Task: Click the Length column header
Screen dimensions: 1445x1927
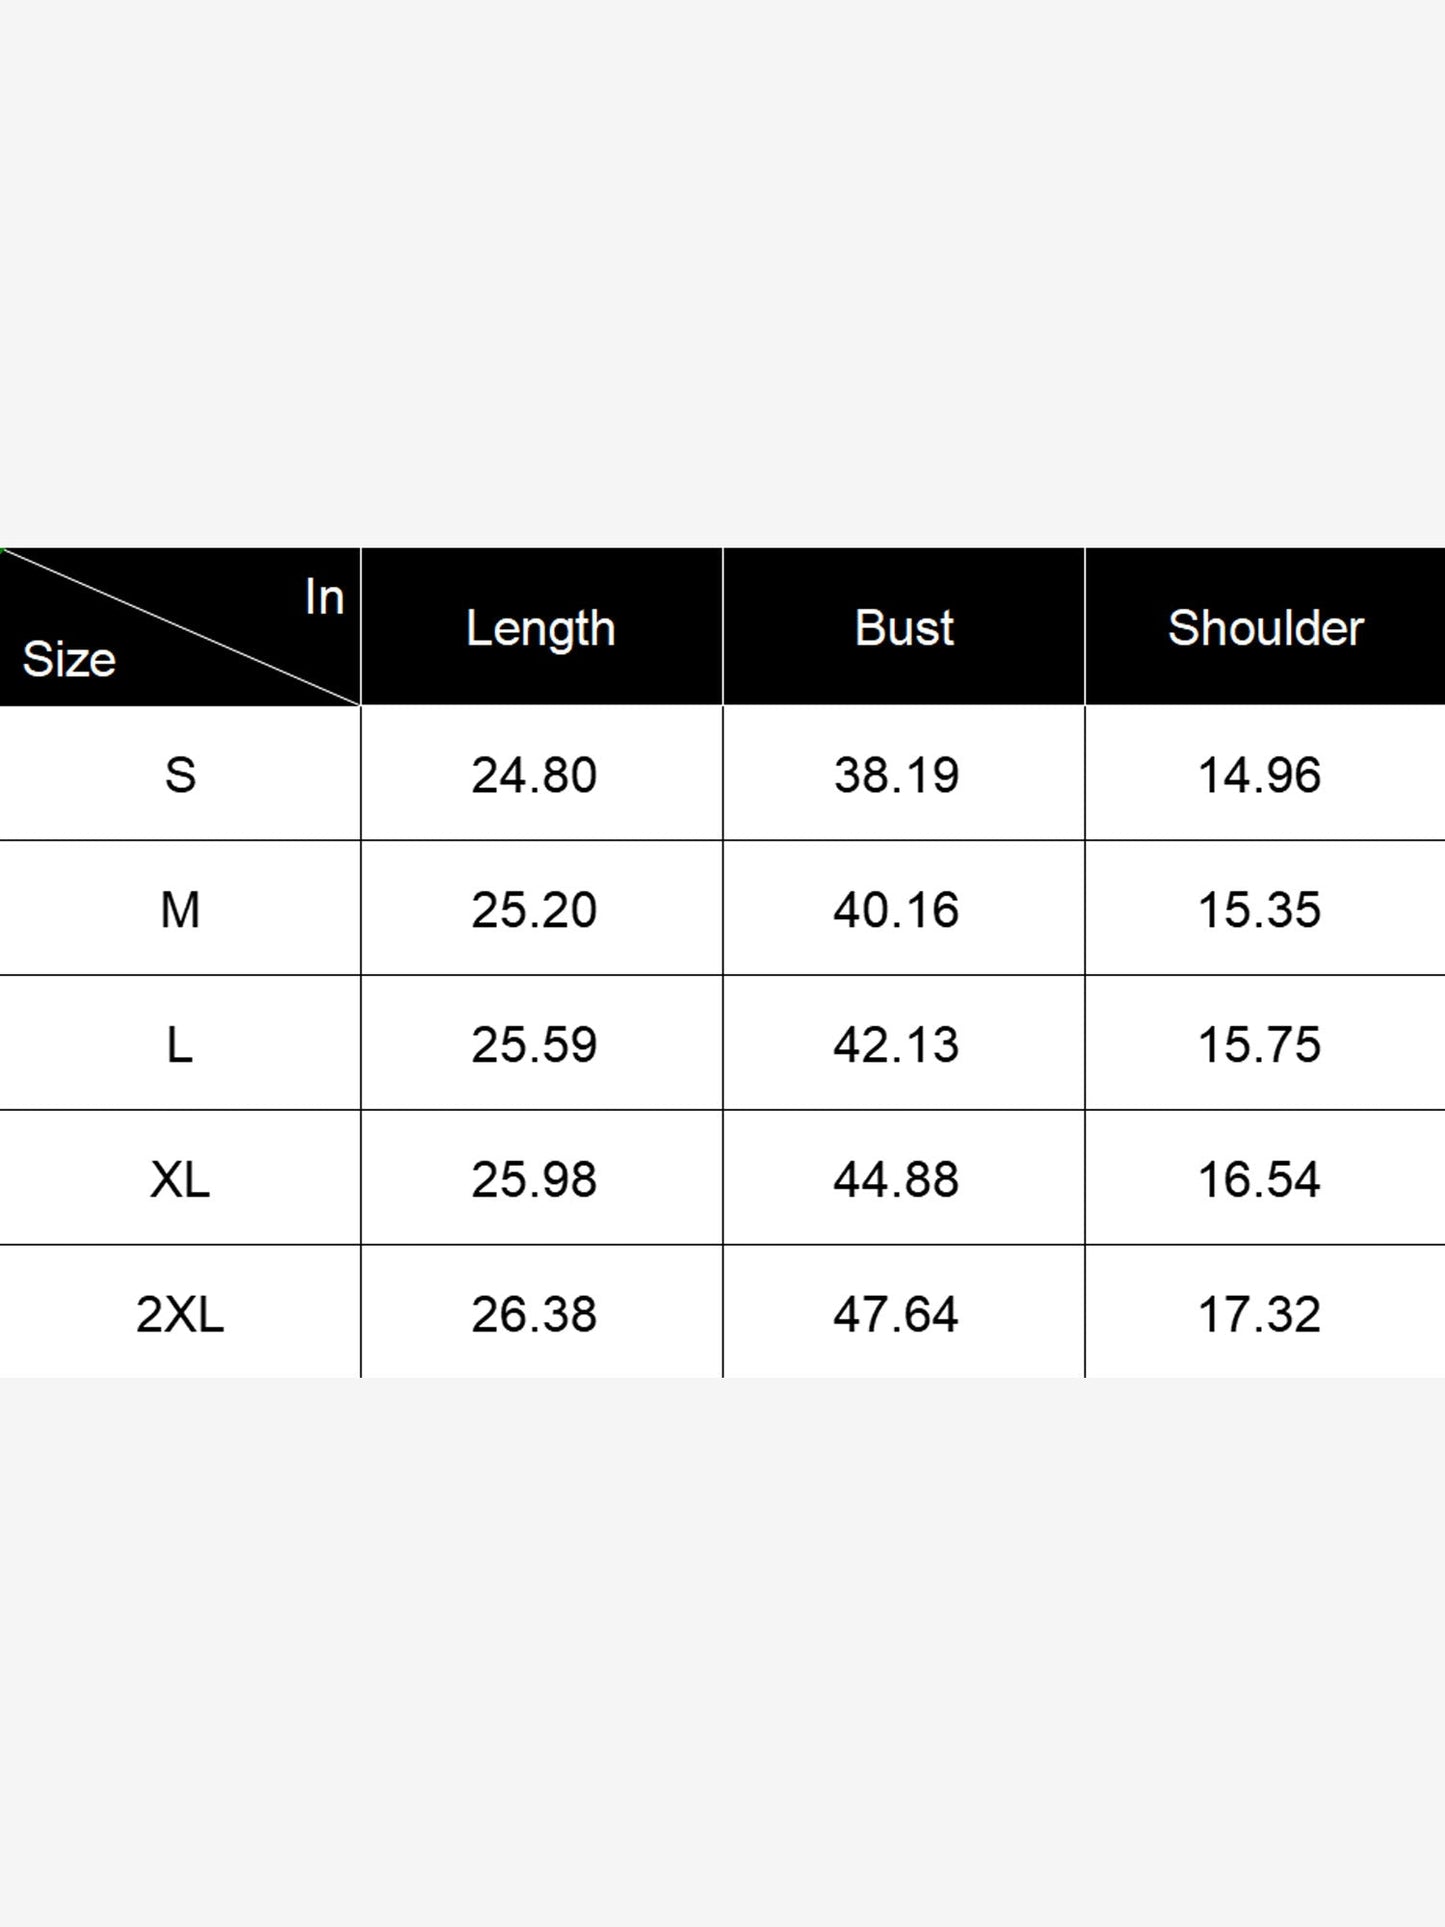Action: coord(541,627)
